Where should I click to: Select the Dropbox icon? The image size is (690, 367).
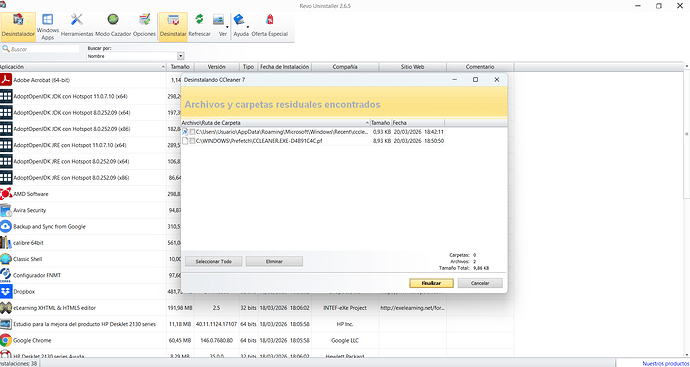click(x=6, y=292)
